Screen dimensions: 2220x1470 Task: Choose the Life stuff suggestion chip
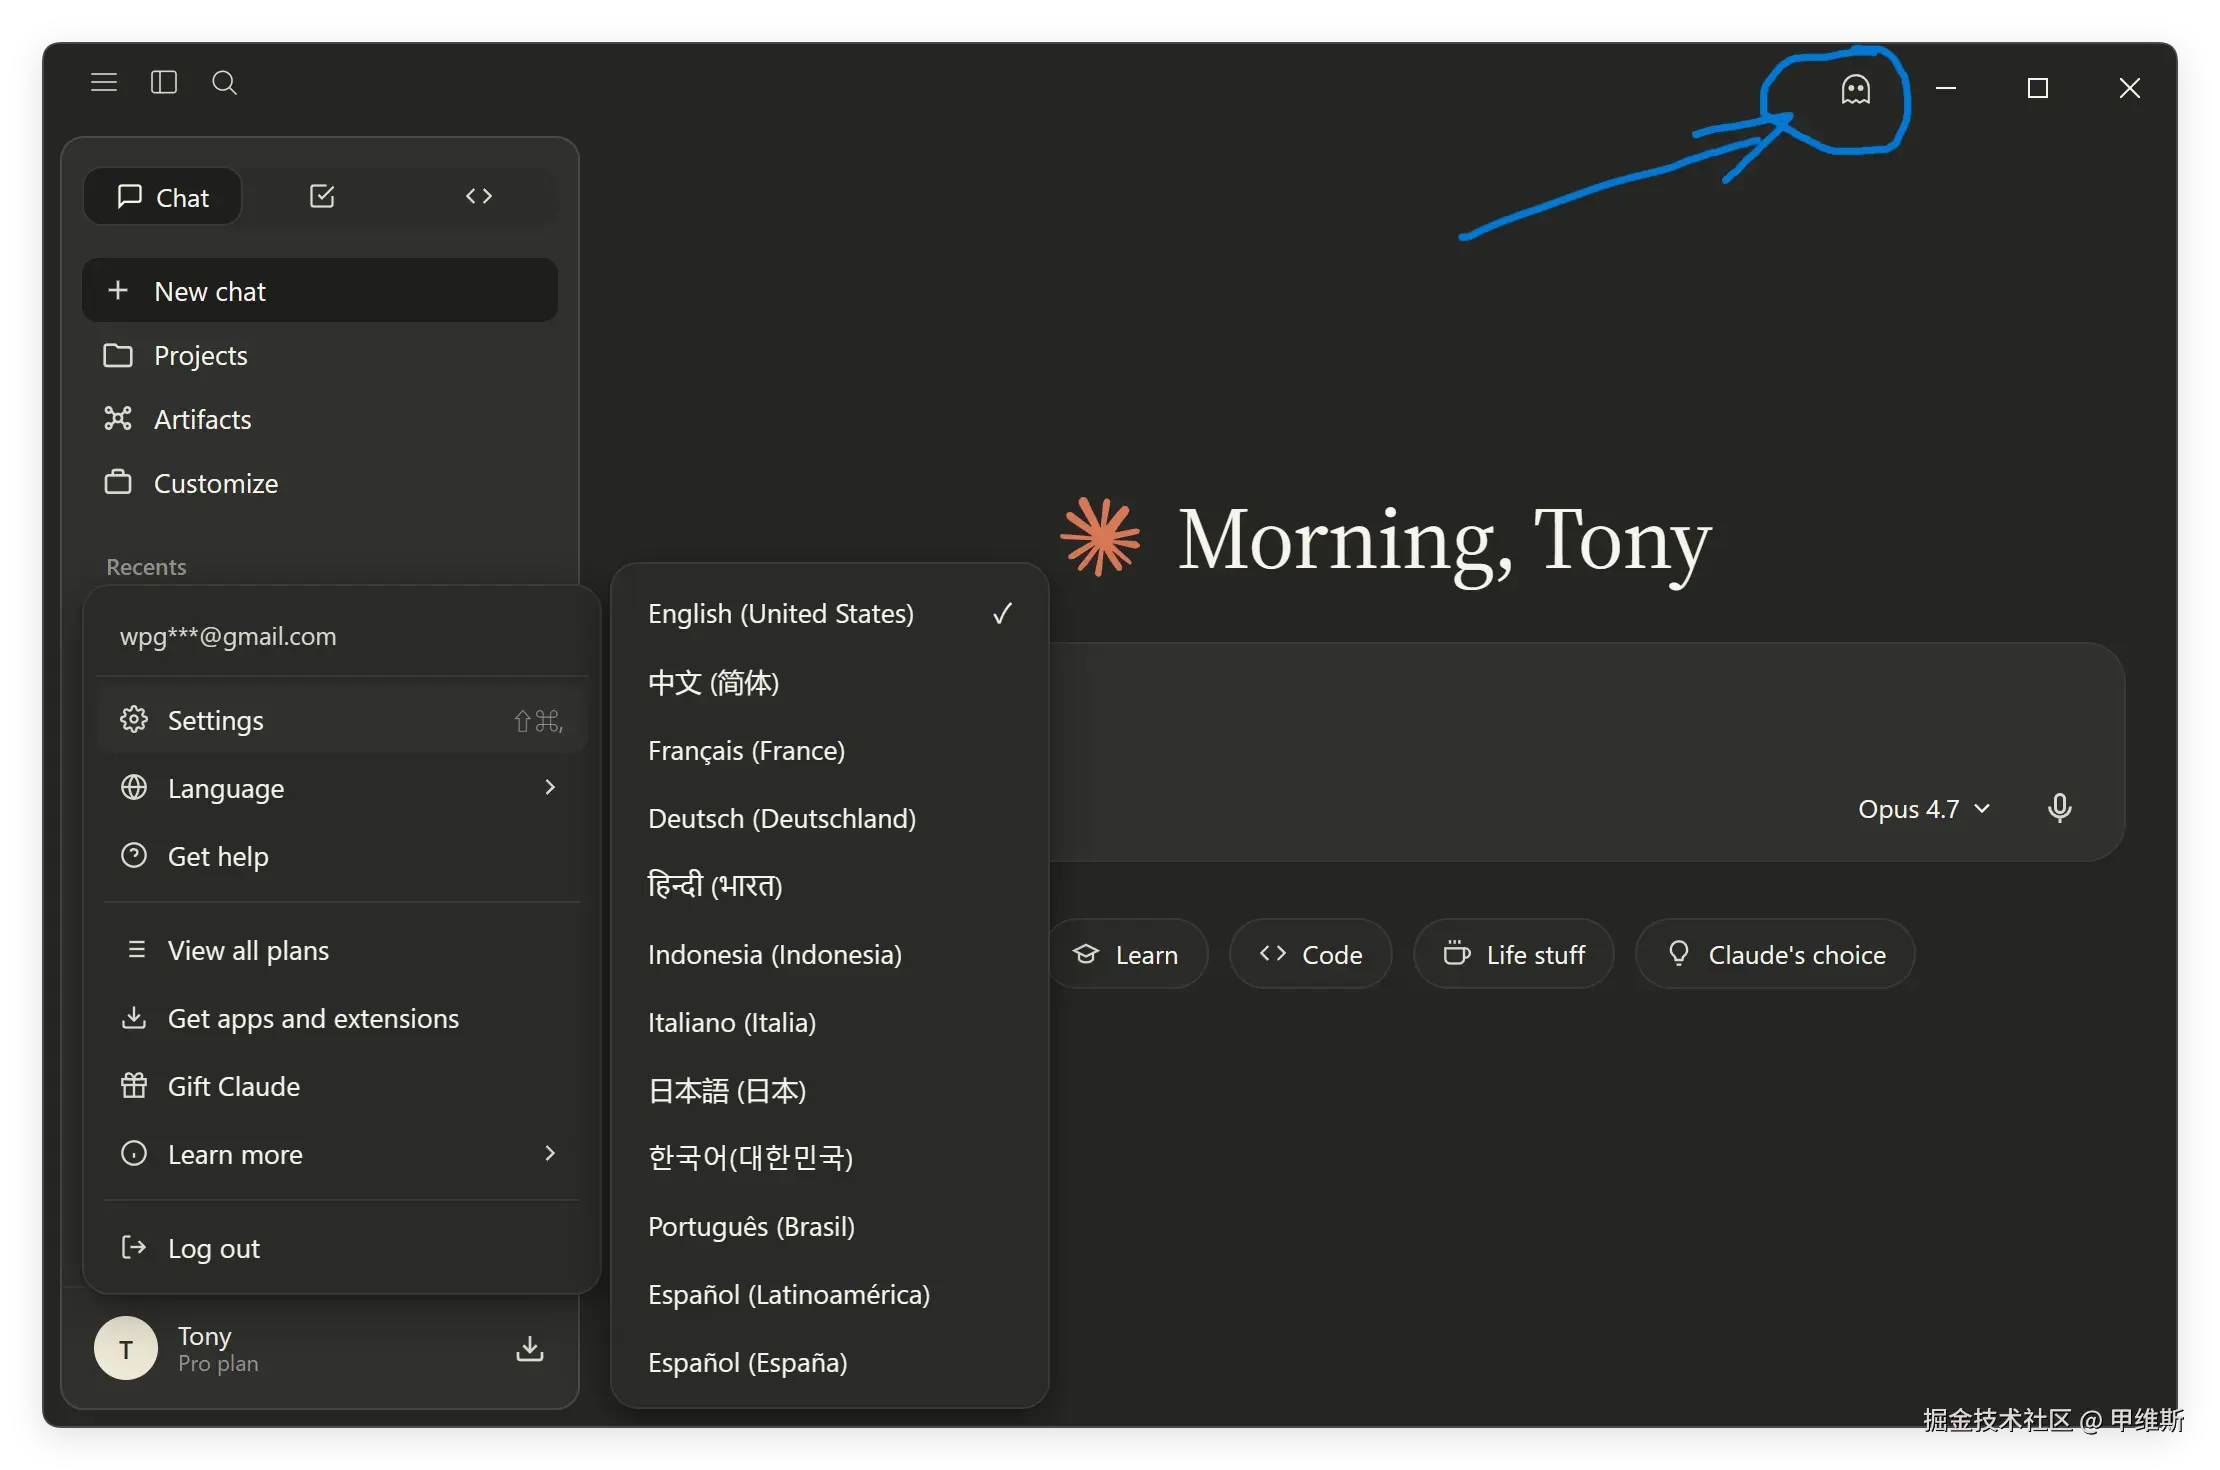click(x=1514, y=954)
